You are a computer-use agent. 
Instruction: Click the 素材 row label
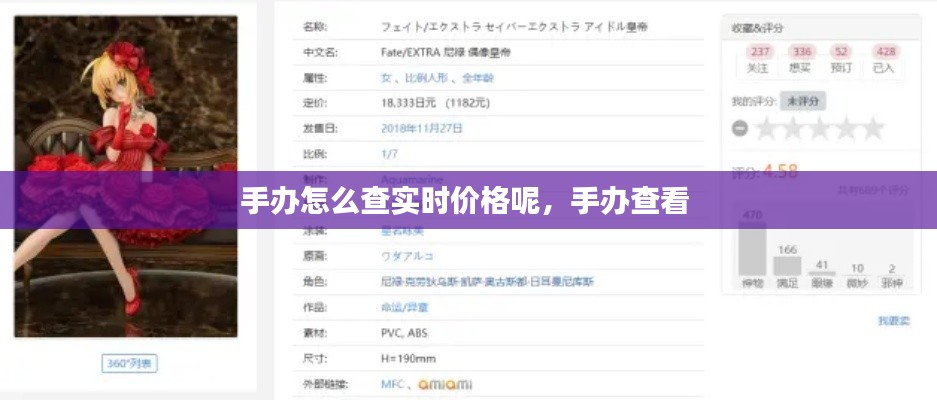pos(315,333)
